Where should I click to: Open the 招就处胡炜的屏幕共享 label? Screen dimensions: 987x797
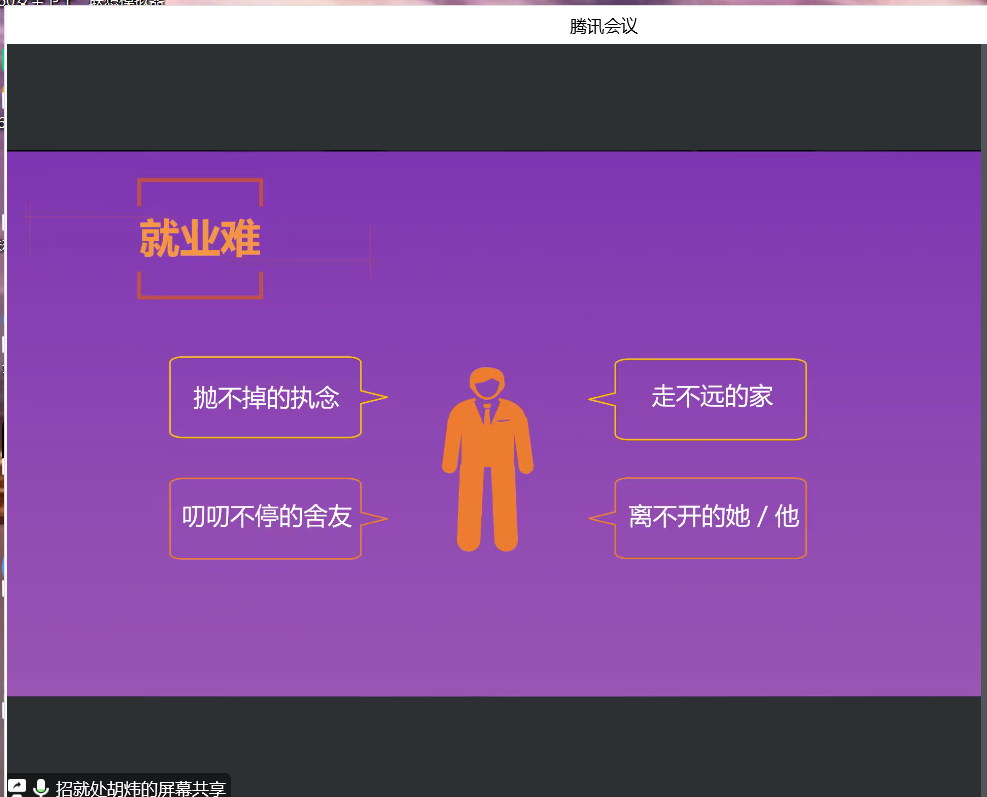140,786
